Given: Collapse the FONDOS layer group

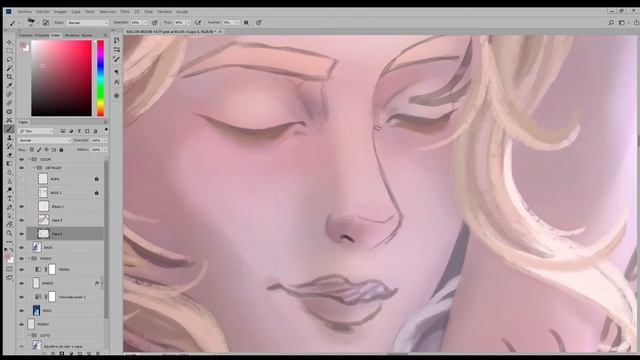Looking at the screenshot, I should tap(29, 258).
